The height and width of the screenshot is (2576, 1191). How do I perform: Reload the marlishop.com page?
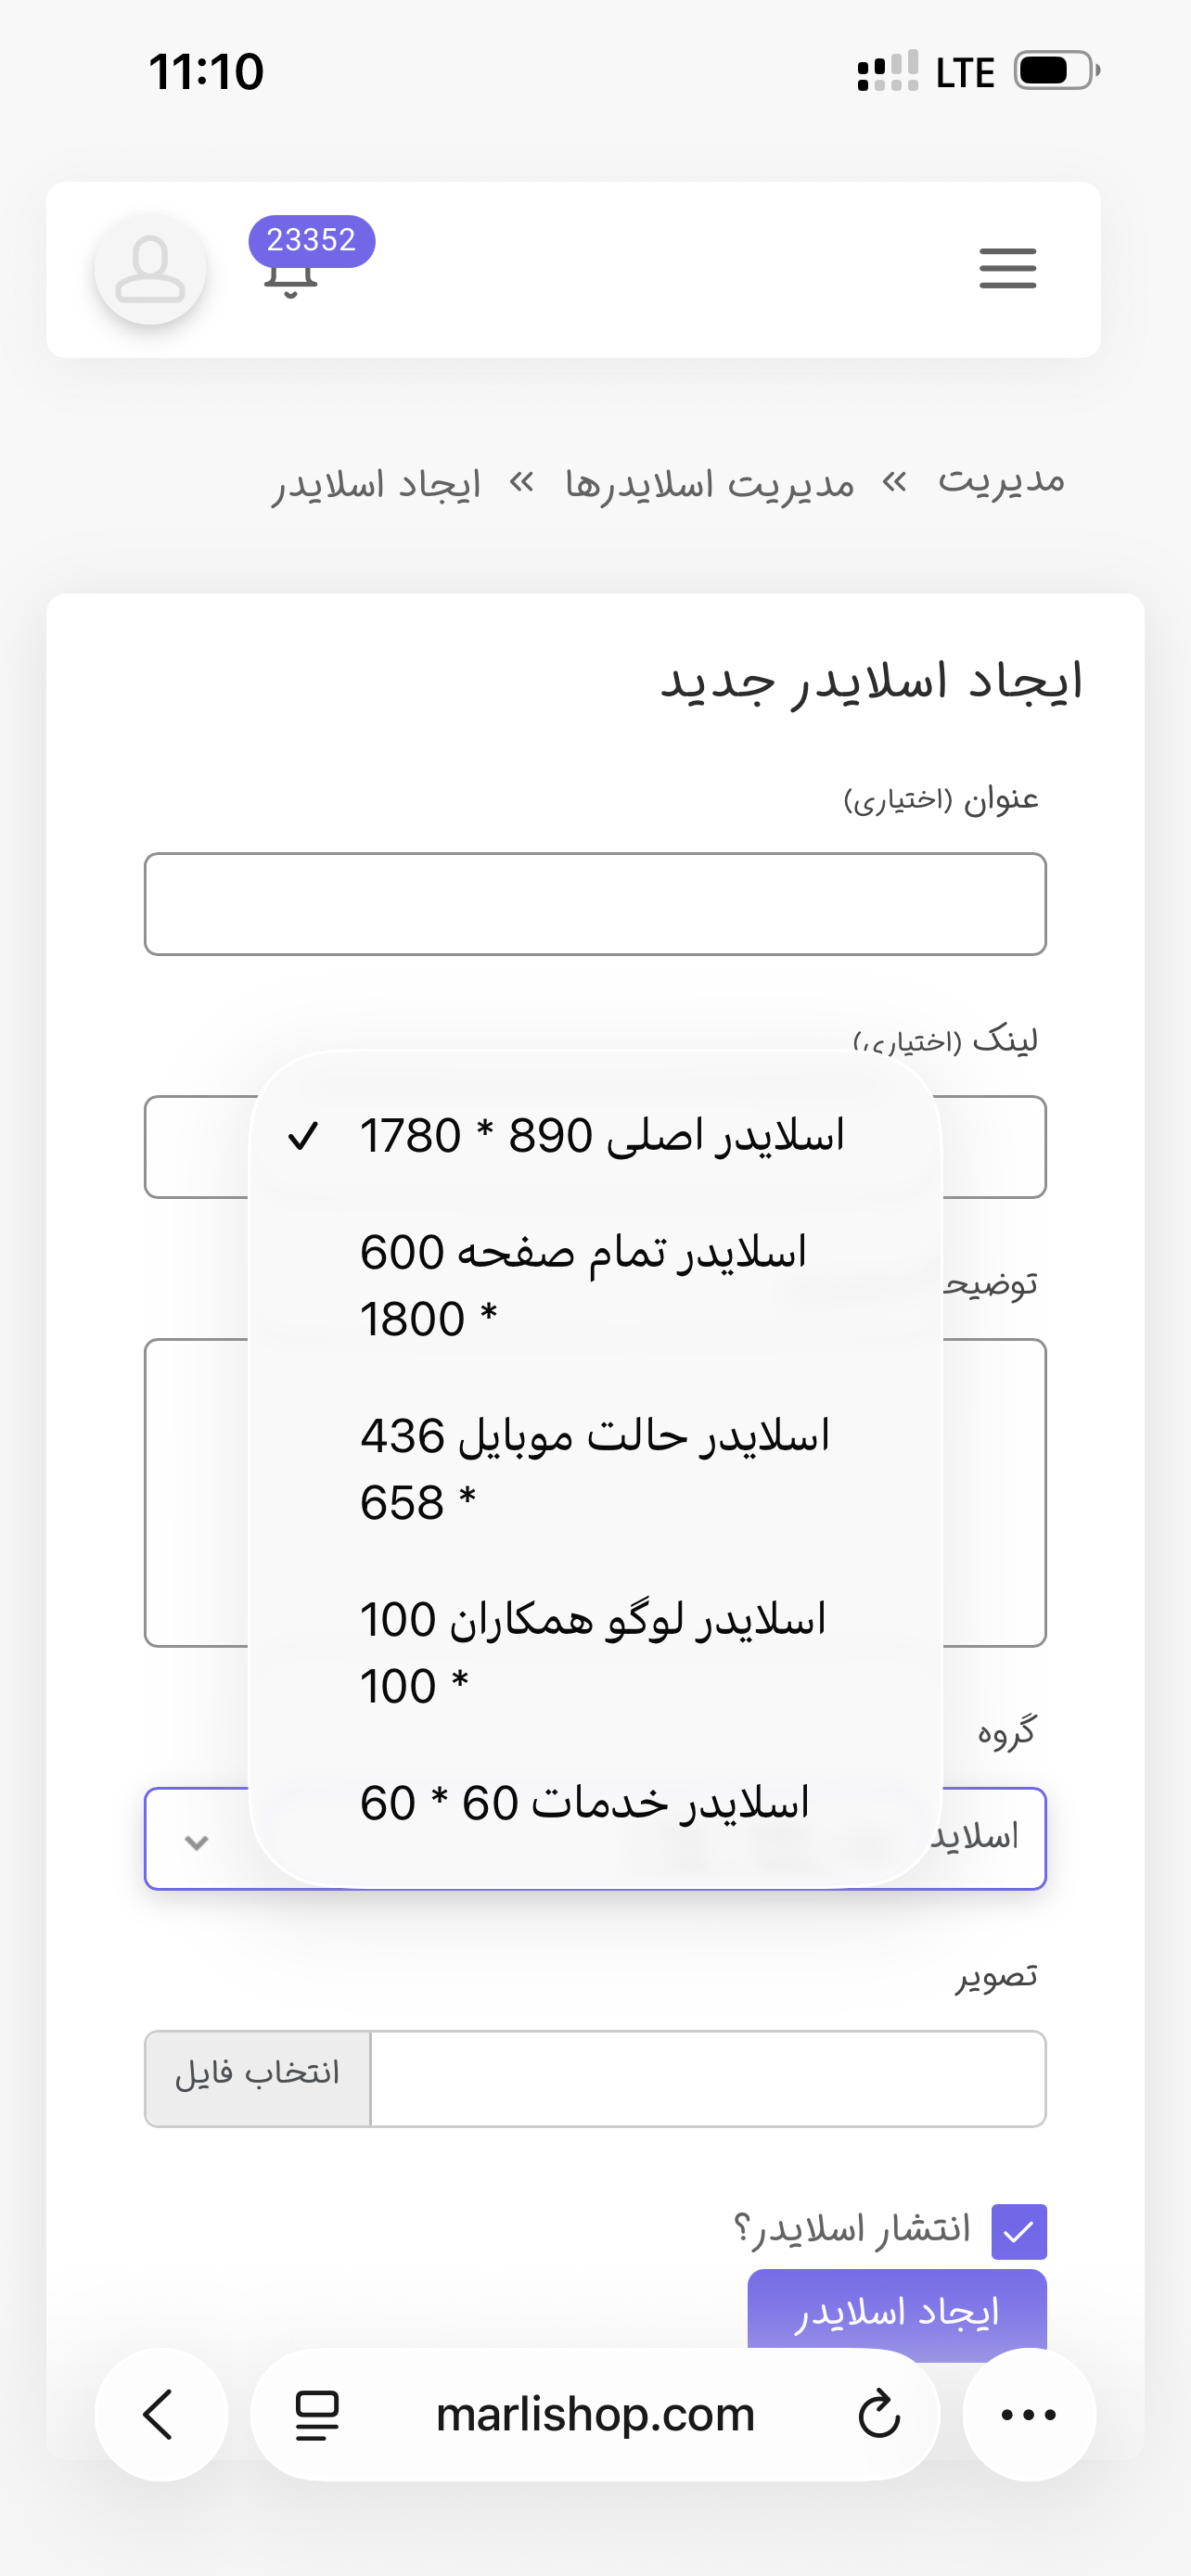879,2414
